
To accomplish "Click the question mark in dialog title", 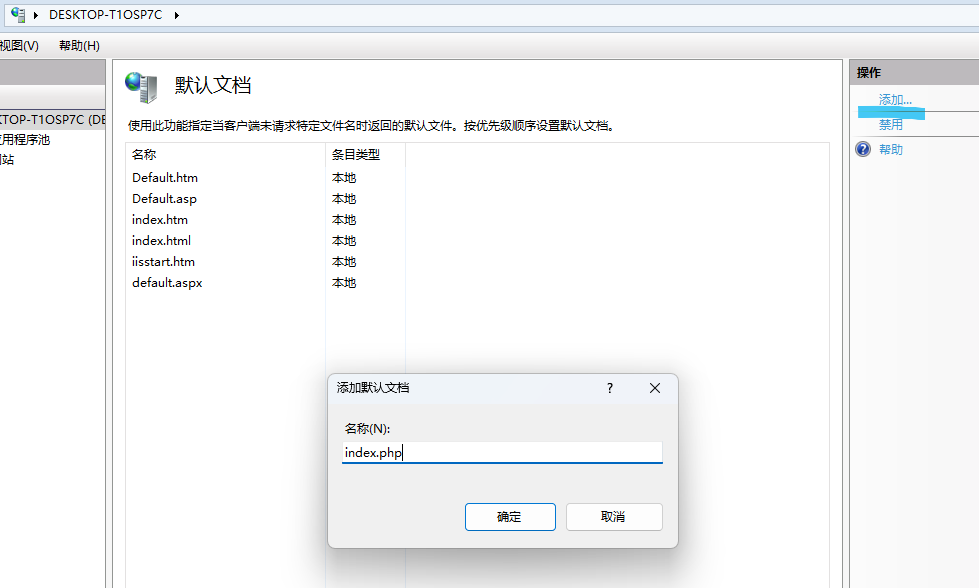I will pyautogui.click(x=610, y=388).
